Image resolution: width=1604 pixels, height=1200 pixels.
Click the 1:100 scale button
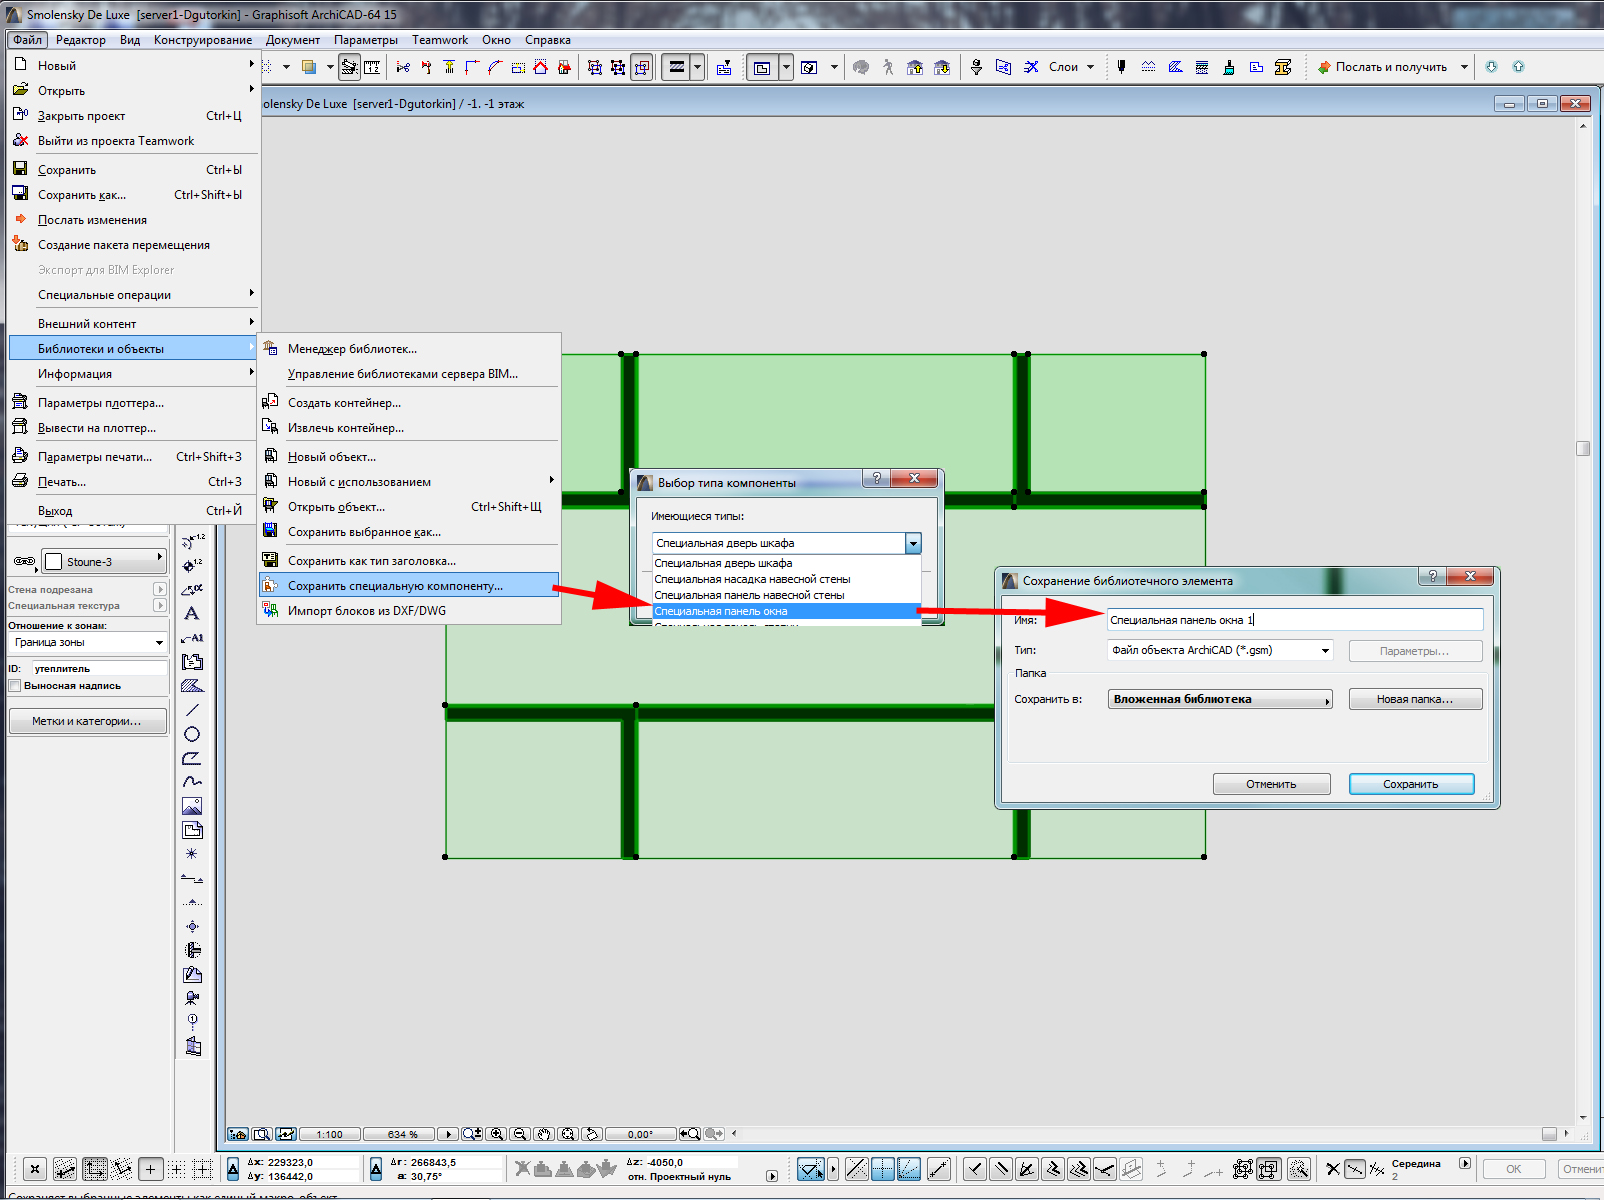click(x=329, y=1134)
